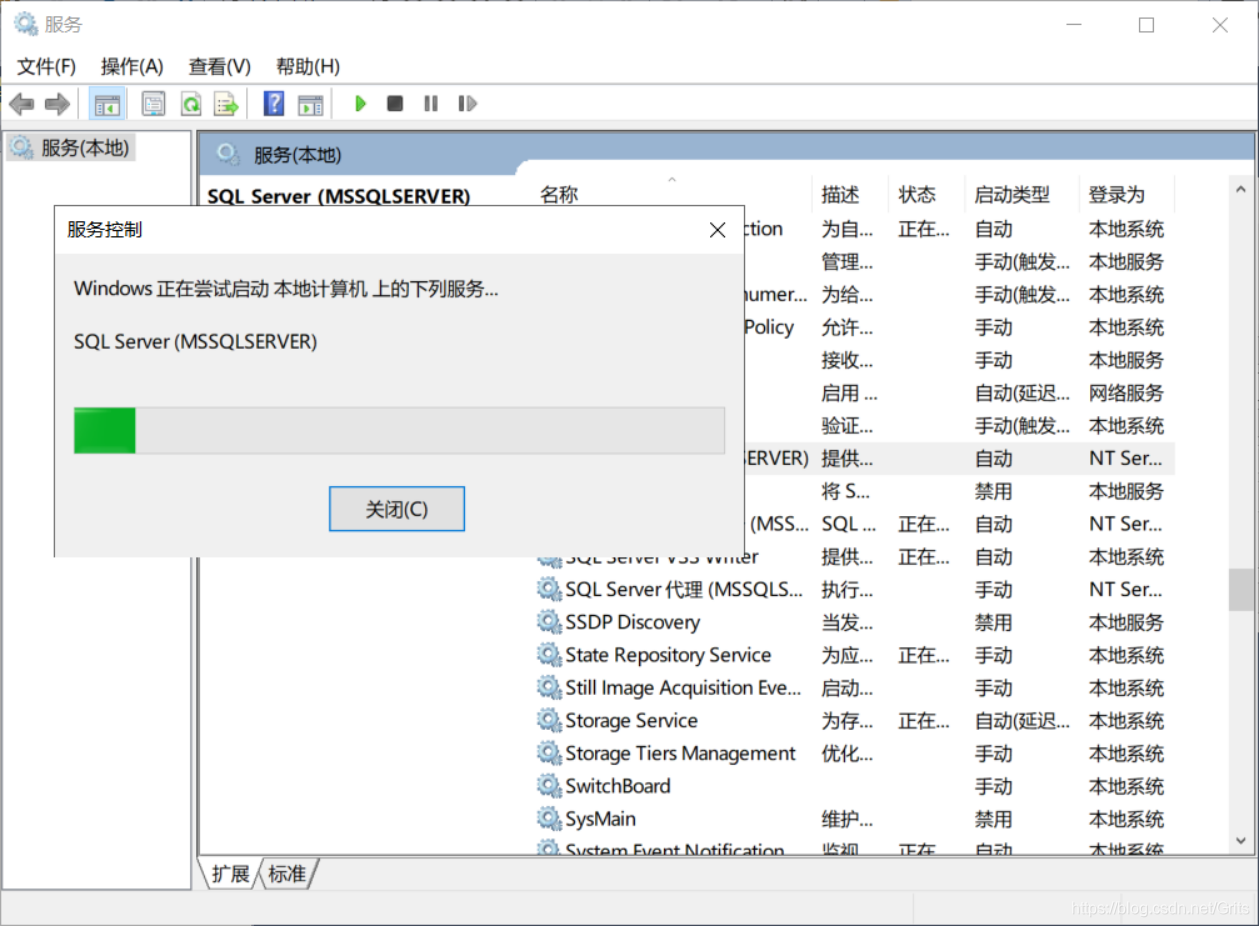Click the 关闭(C) button in the dialog
Screen dimensions: 1259x927
tap(397, 509)
